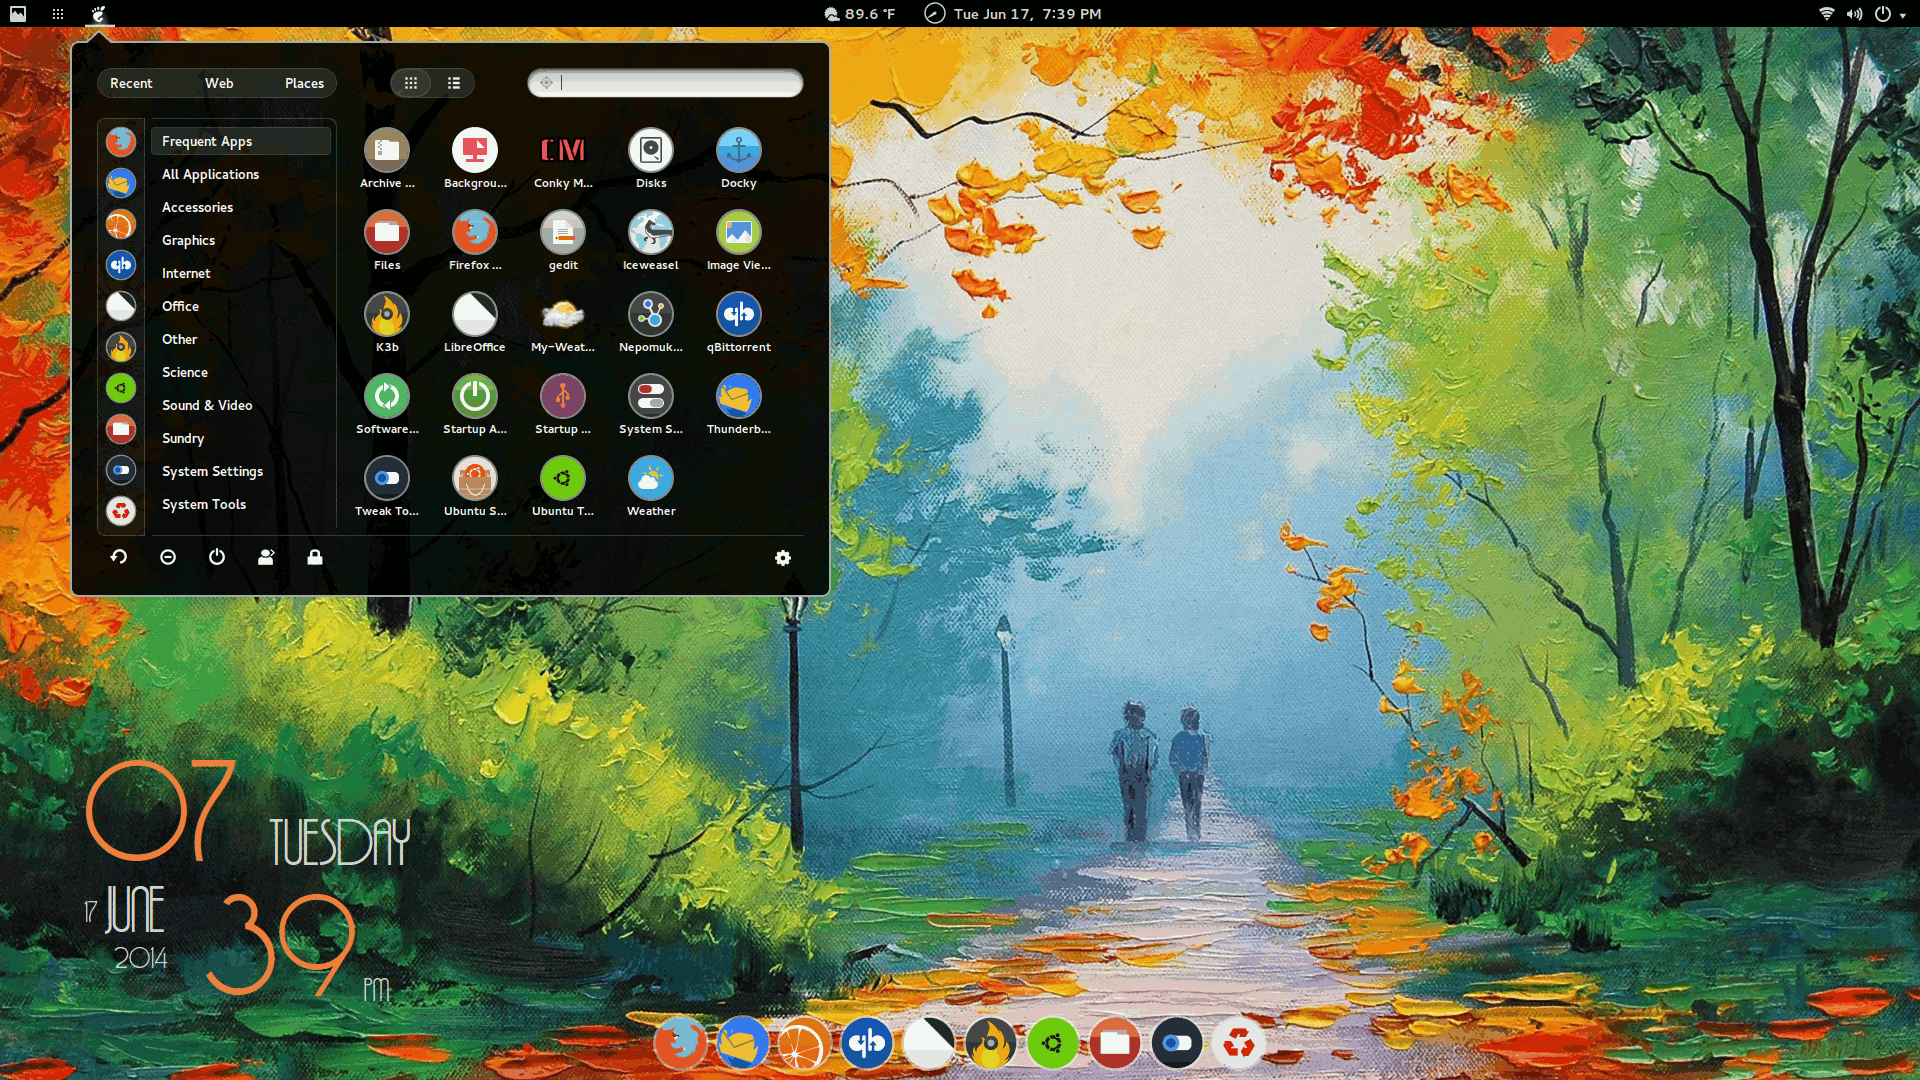The image size is (1920, 1080).
Task: Select Frequent Apps category
Action: (x=241, y=141)
